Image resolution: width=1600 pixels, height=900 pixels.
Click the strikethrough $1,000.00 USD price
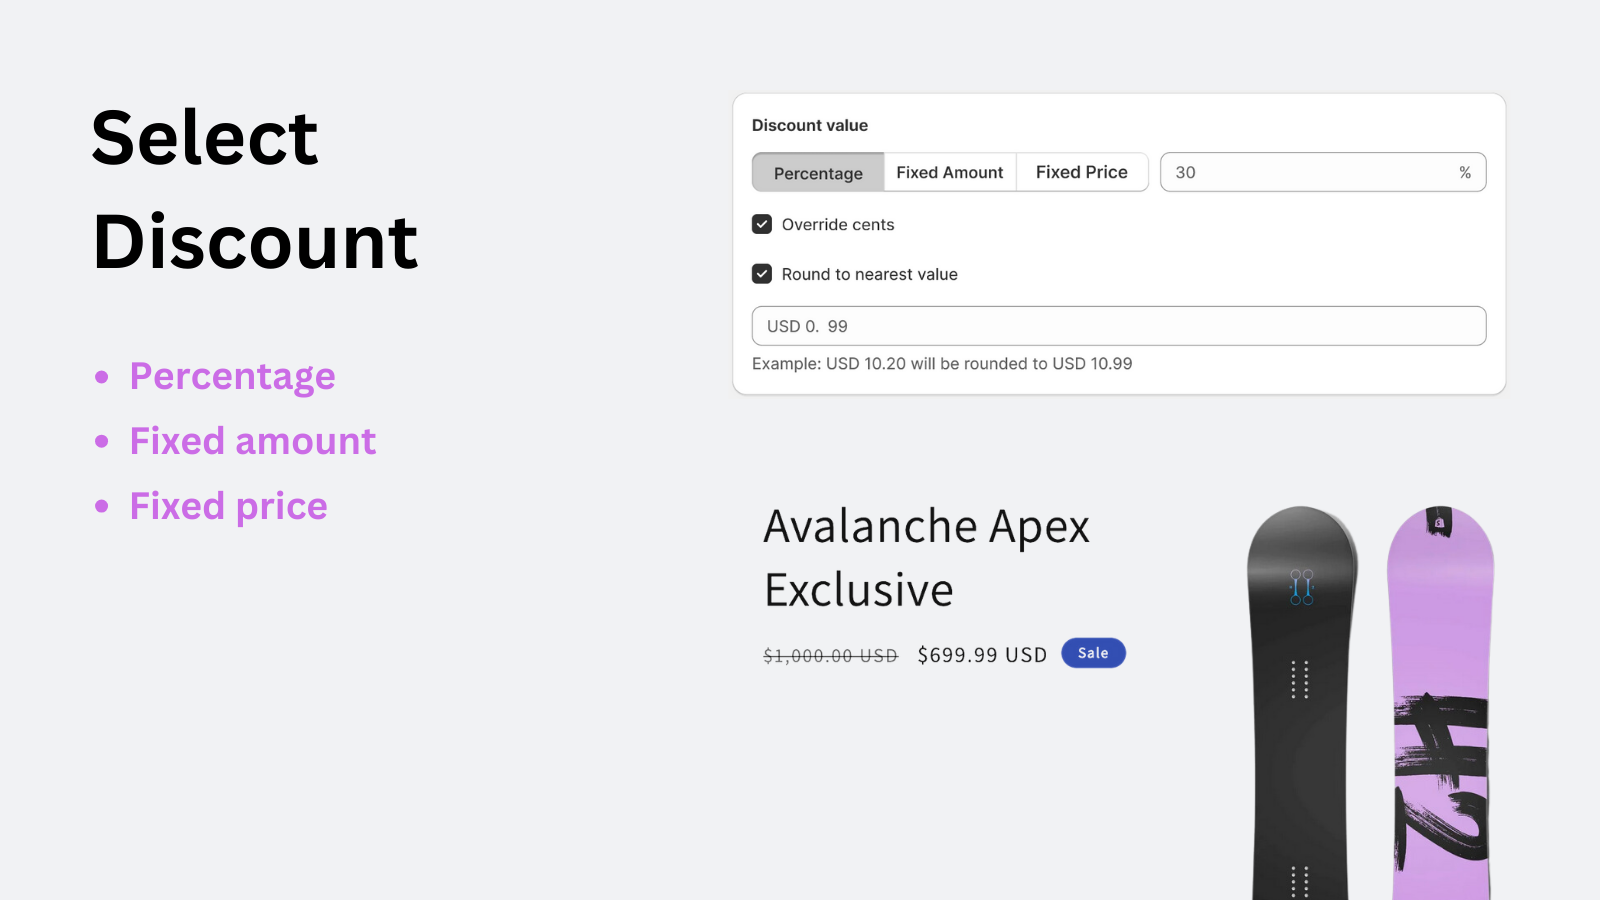[x=828, y=655]
